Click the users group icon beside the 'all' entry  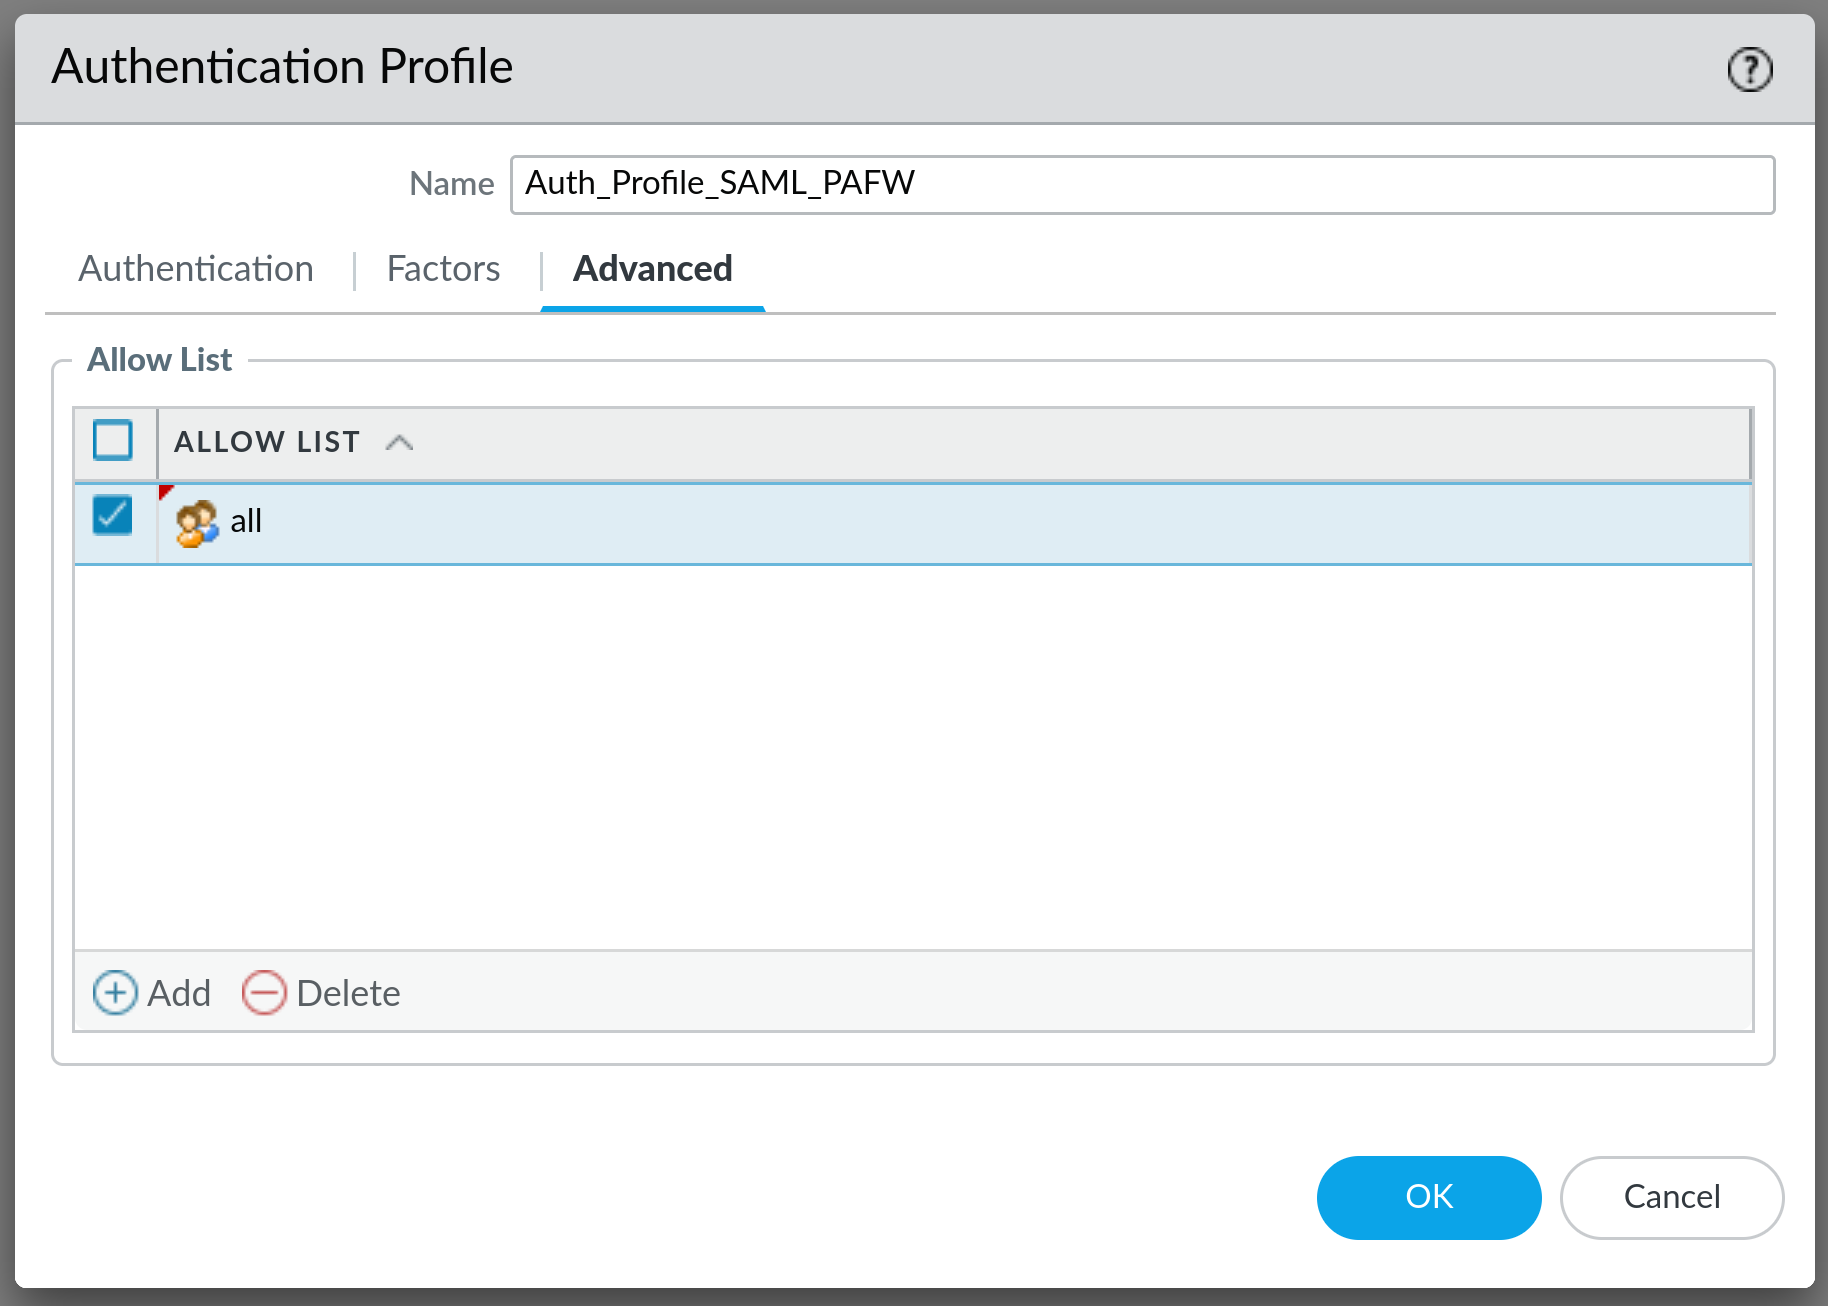pos(196,521)
